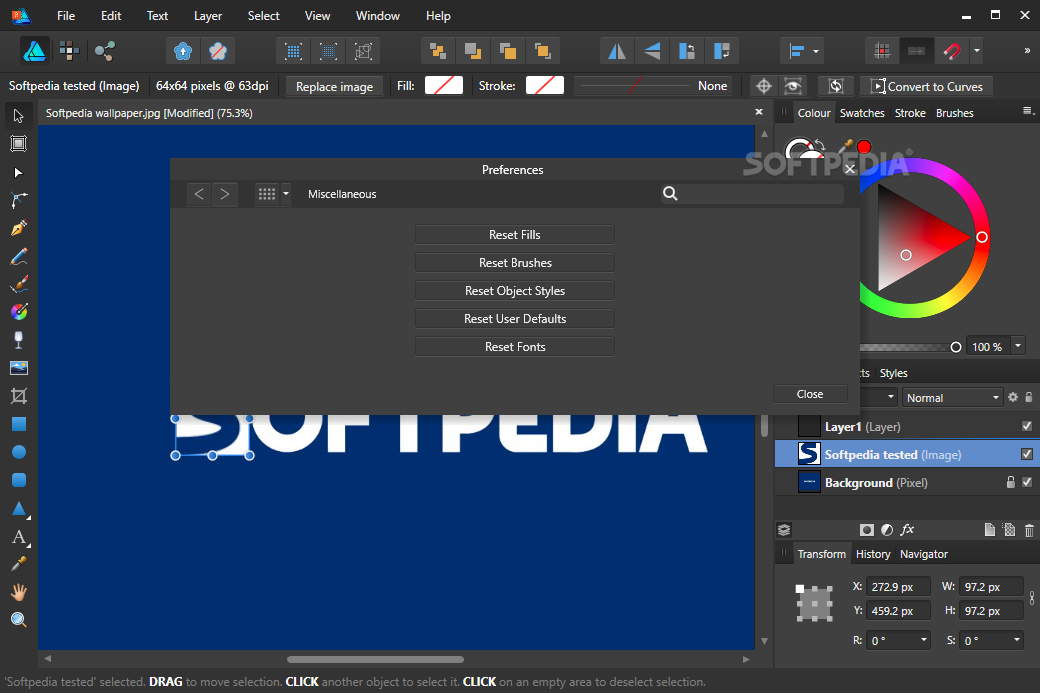Viewport: 1040px width, 693px height.
Task: Expand rotation R value dropdown
Action: (x=923, y=640)
